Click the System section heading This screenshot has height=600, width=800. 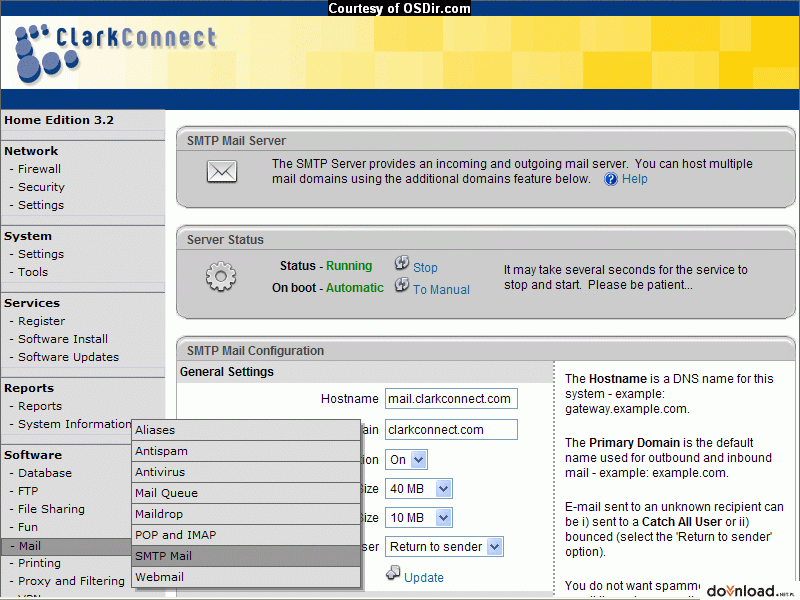[x=28, y=236]
